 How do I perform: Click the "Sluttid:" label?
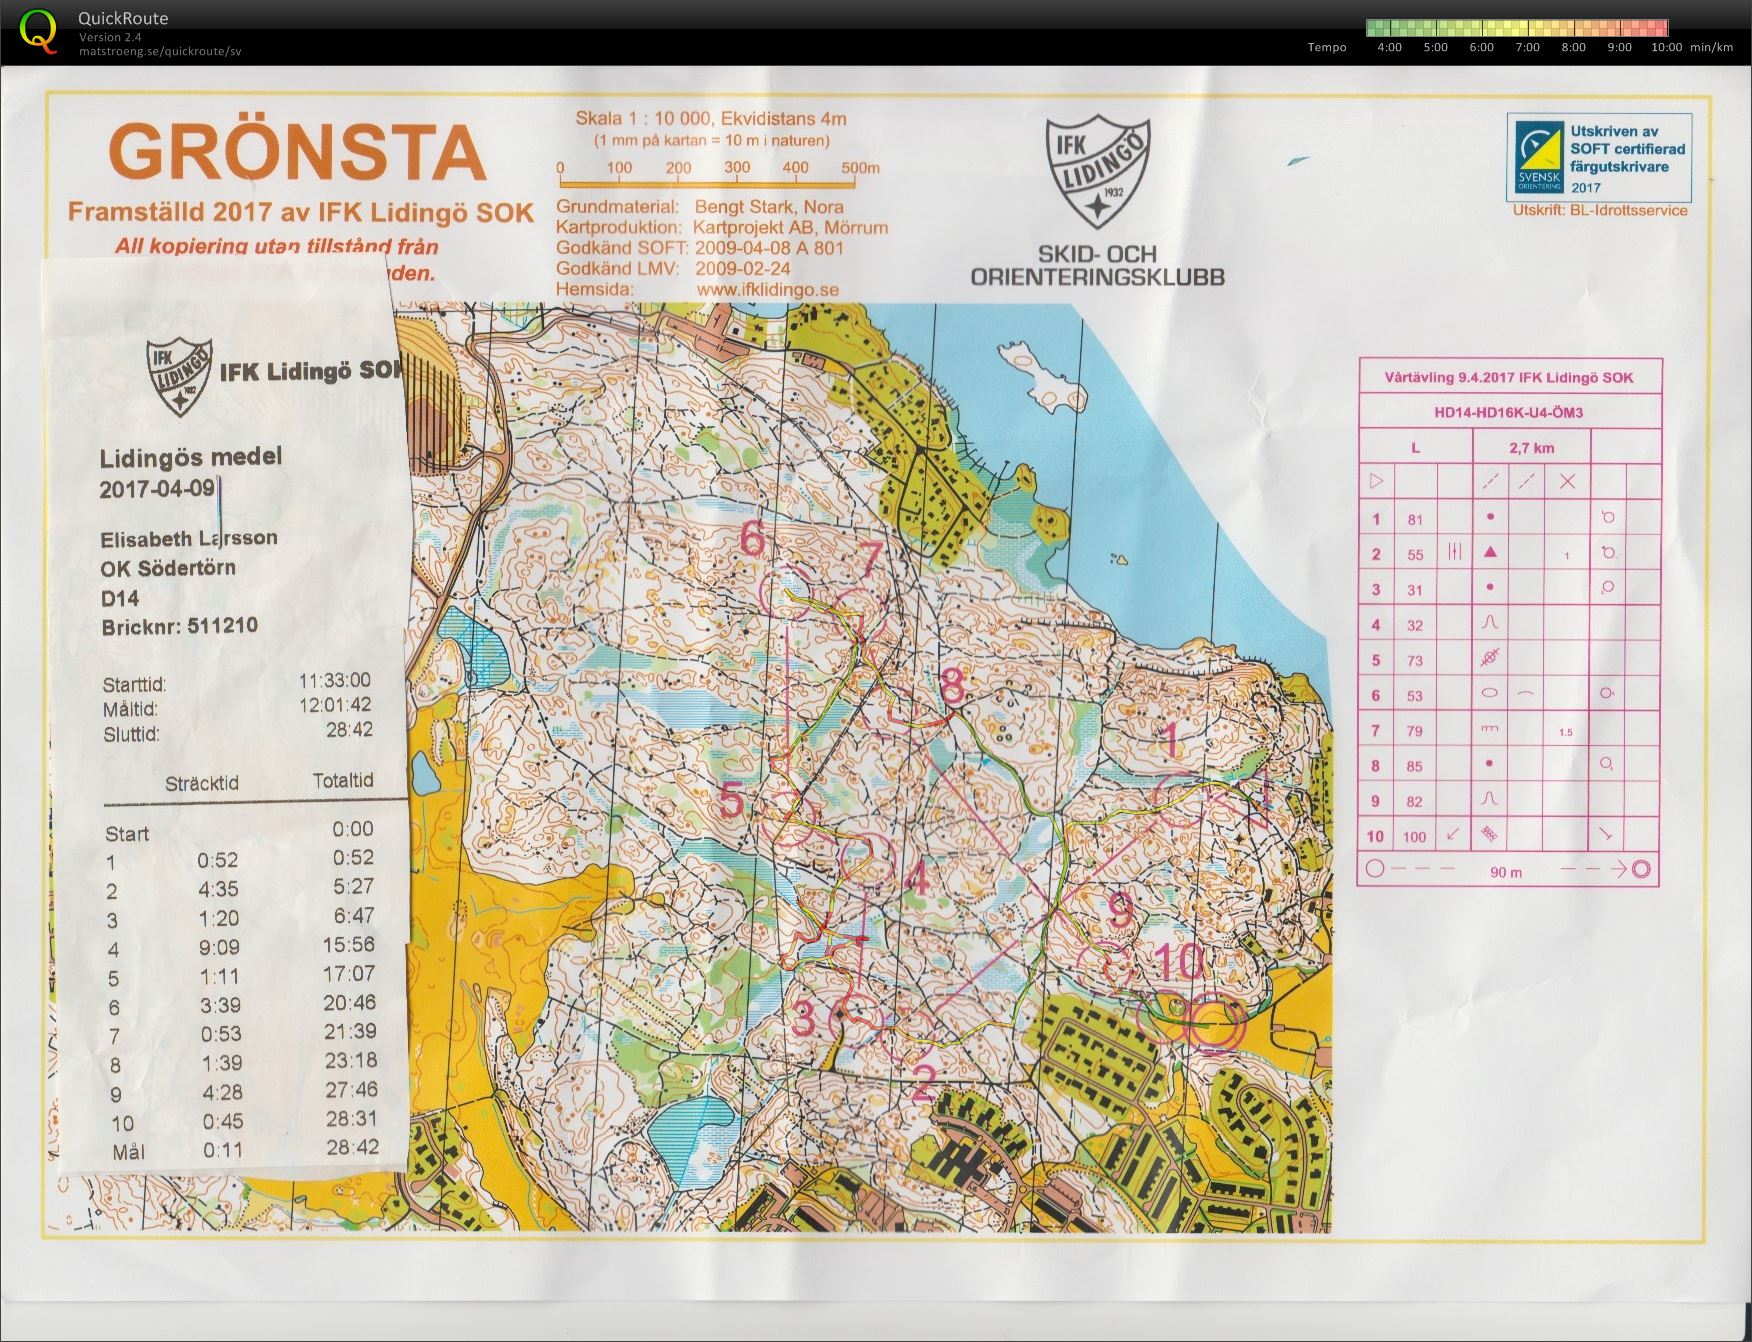coord(131,735)
